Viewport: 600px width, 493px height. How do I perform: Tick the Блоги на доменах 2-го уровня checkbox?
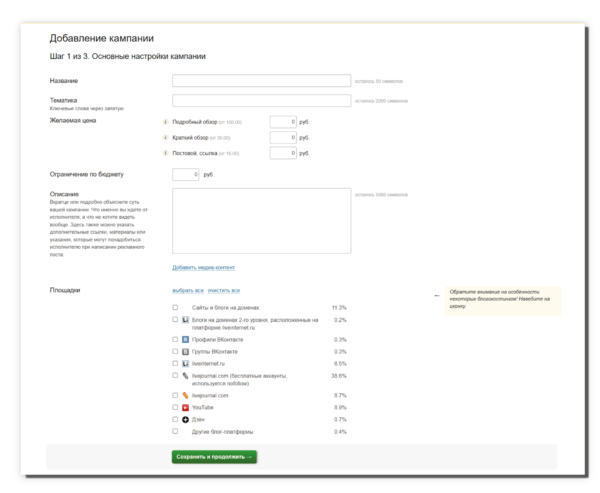tap(175, 319)
